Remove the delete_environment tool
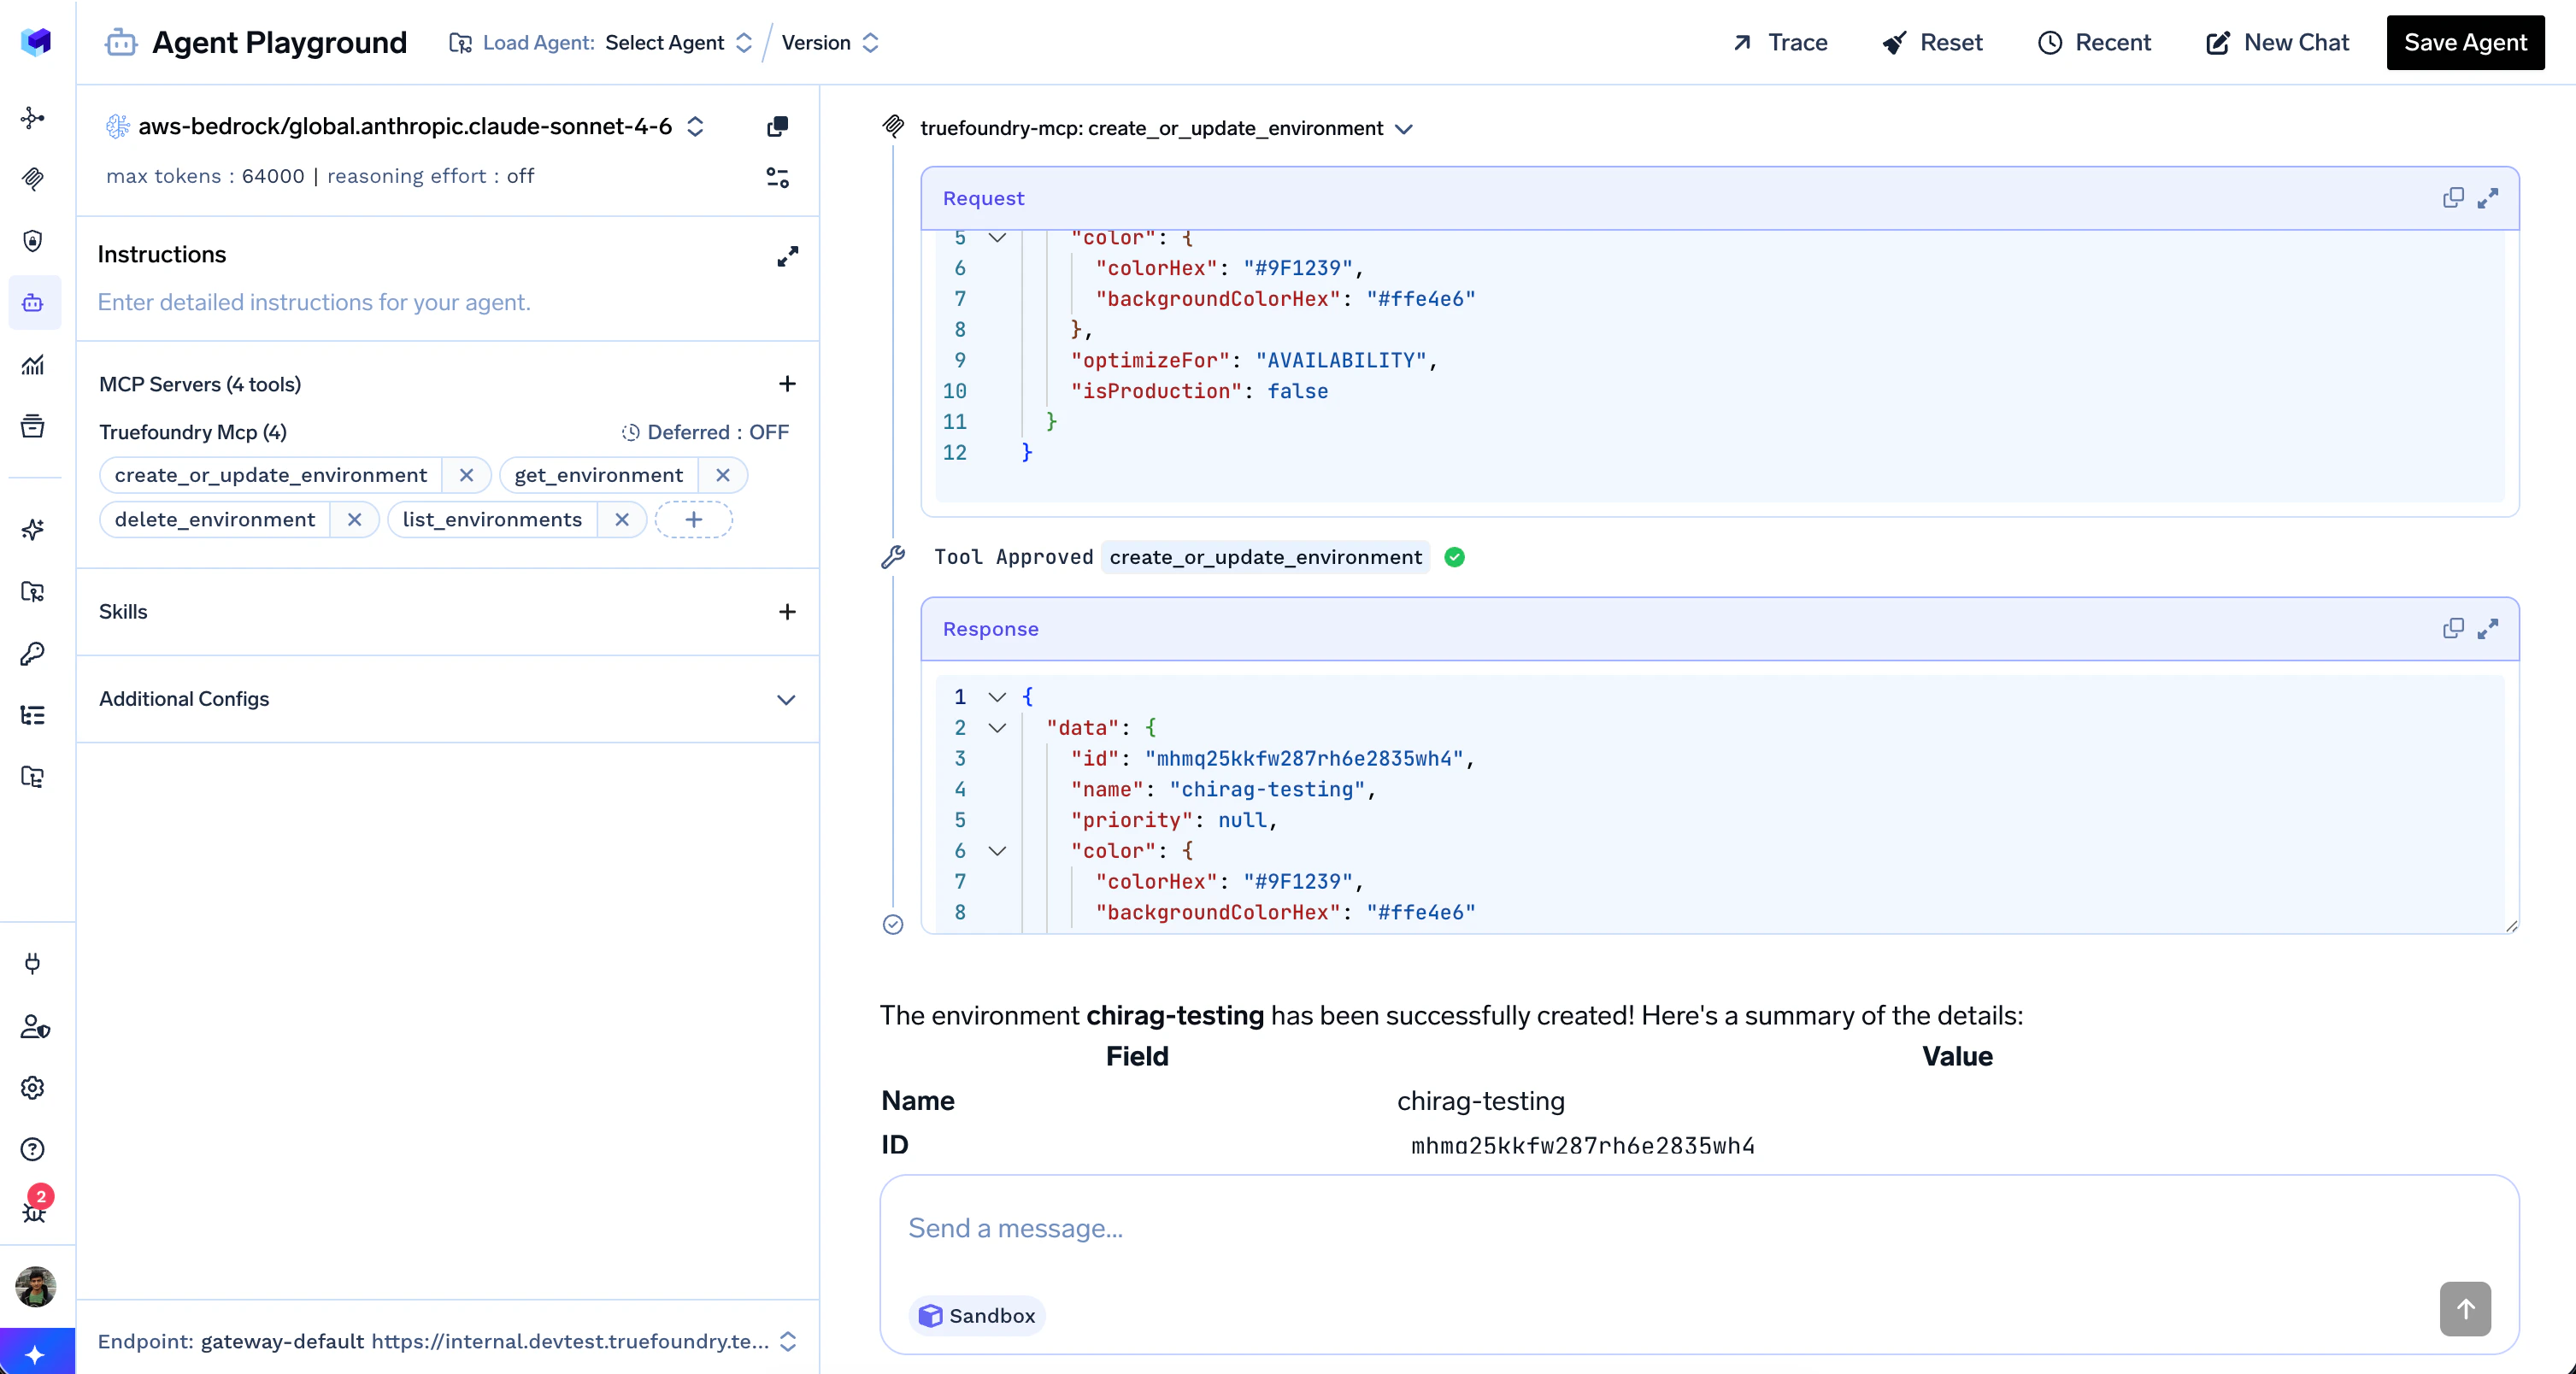Viewport: 2576px width, 1374px height. coord(354,519)
